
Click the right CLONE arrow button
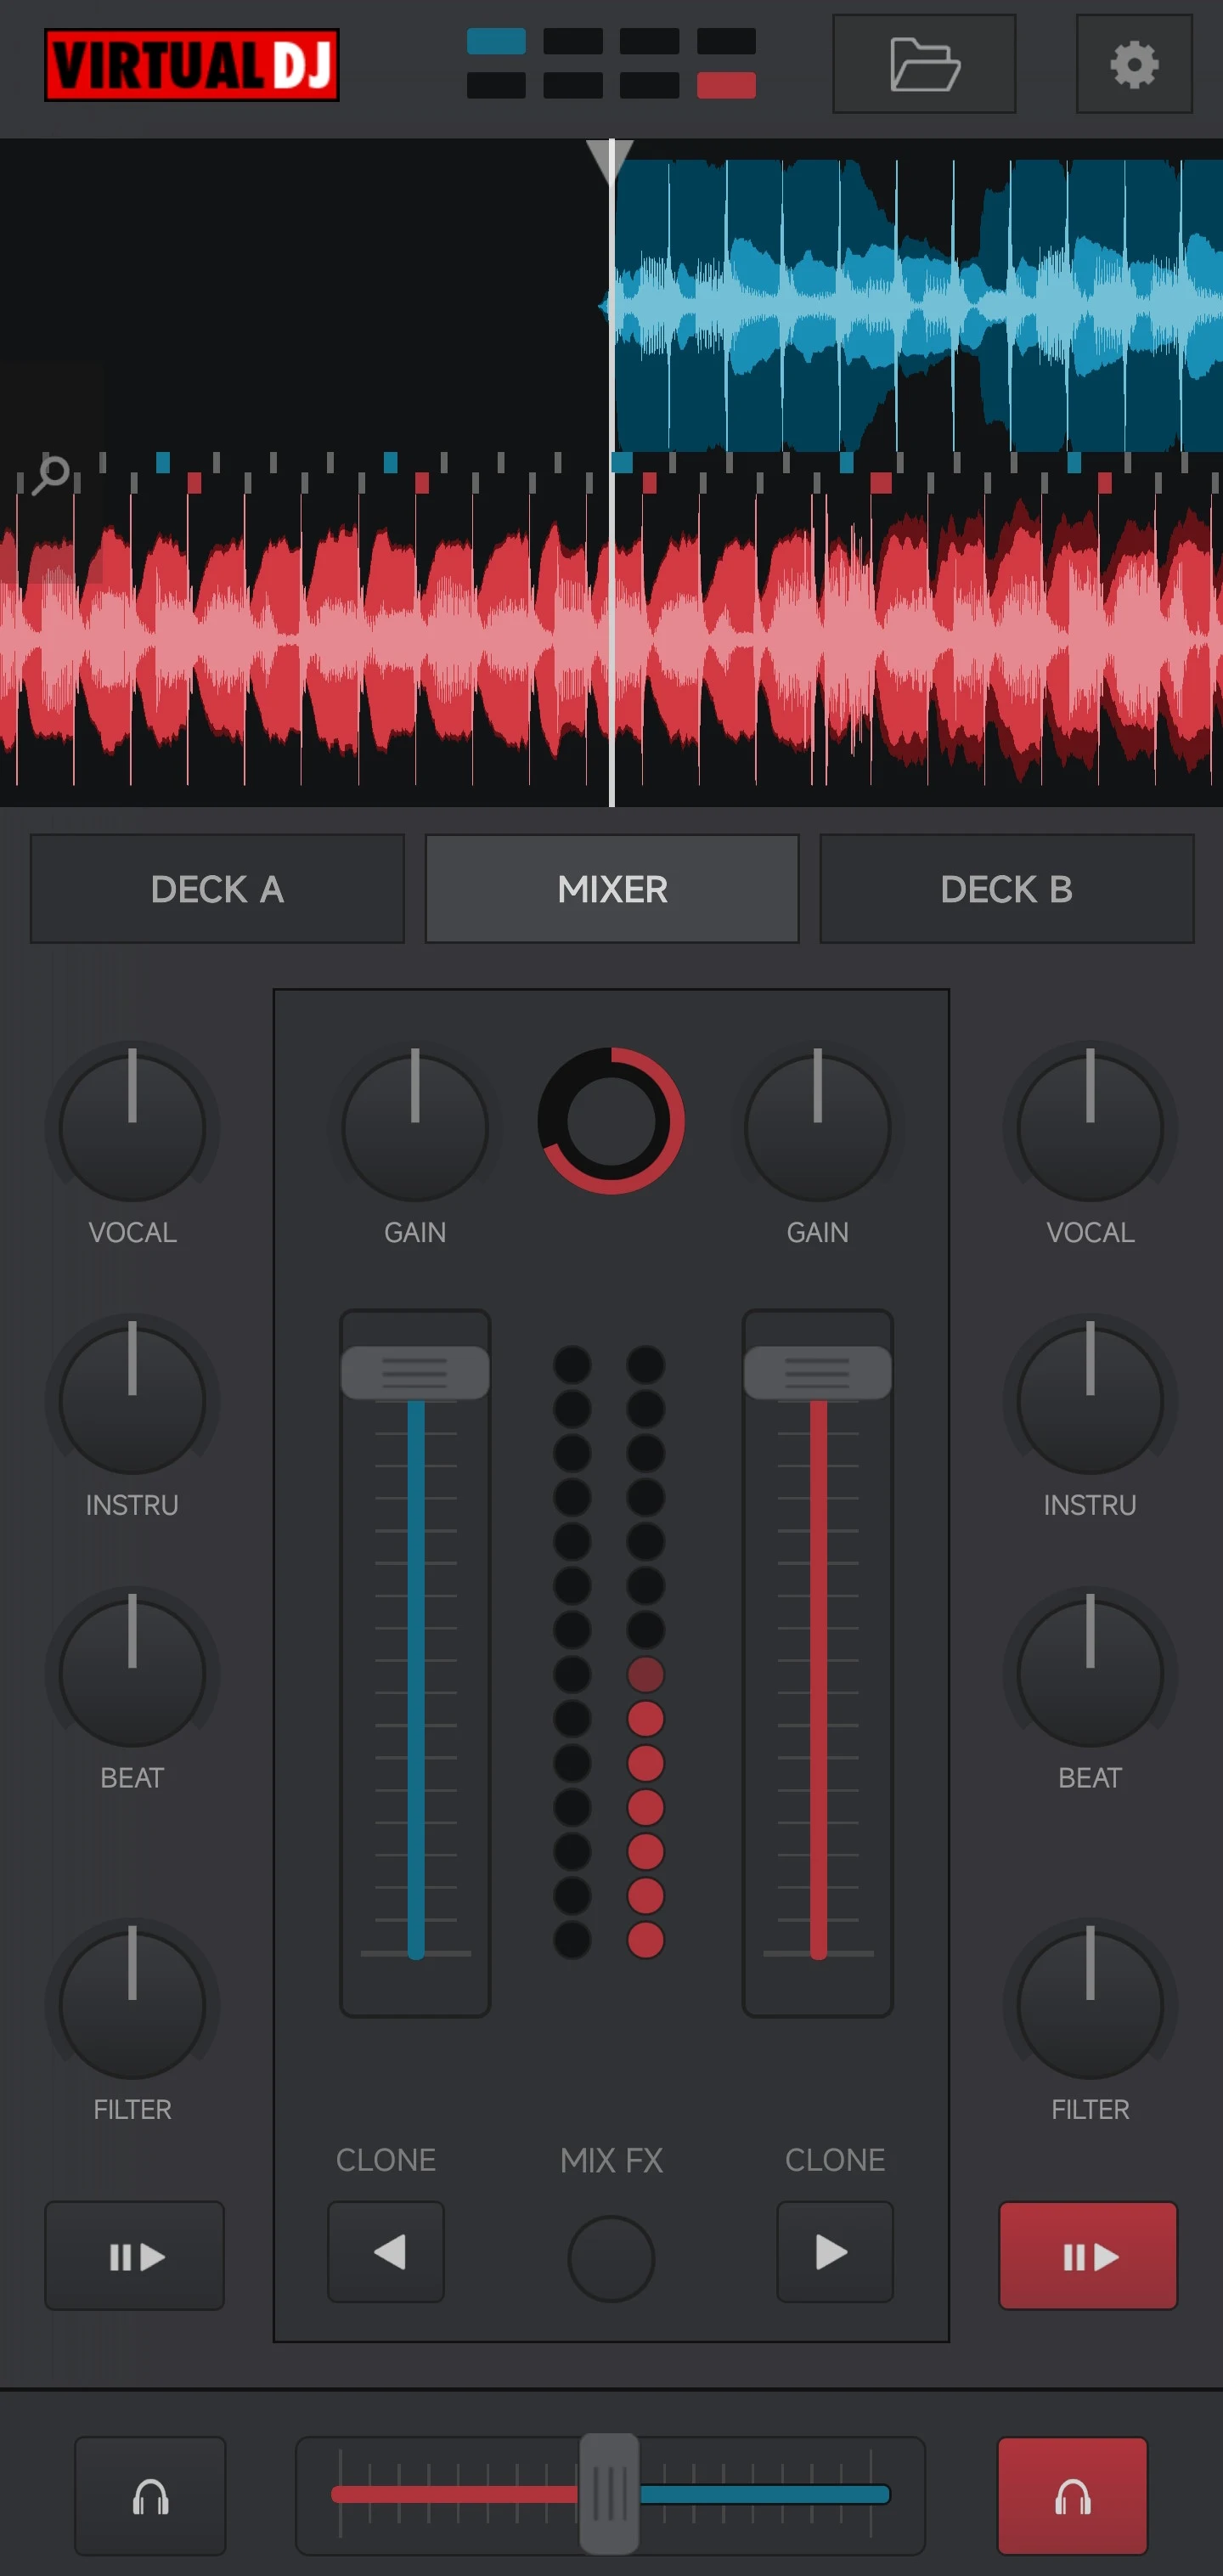click(835, 2252)
